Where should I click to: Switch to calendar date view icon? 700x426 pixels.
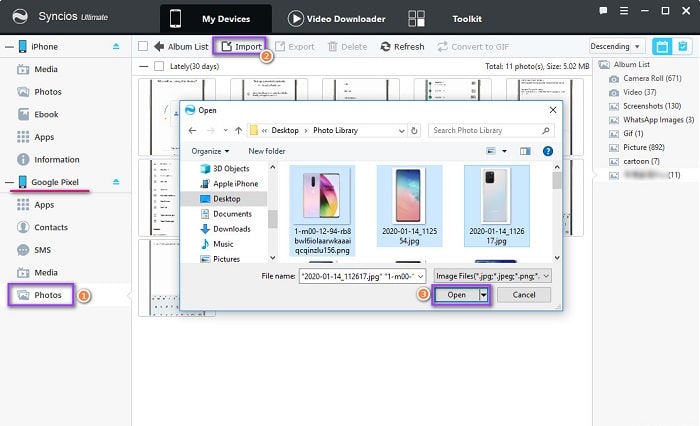pyautogui.click(x=662, y=46)
